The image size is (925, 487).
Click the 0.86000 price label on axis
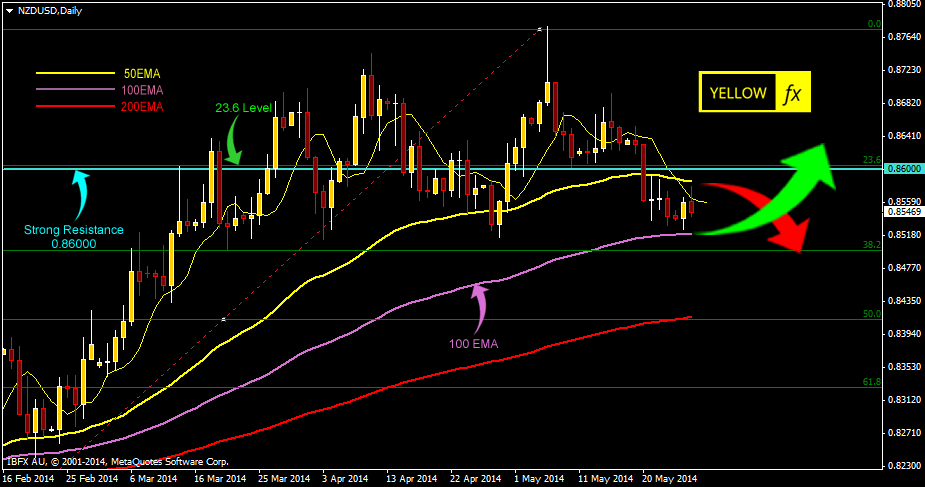pos(903,169)
